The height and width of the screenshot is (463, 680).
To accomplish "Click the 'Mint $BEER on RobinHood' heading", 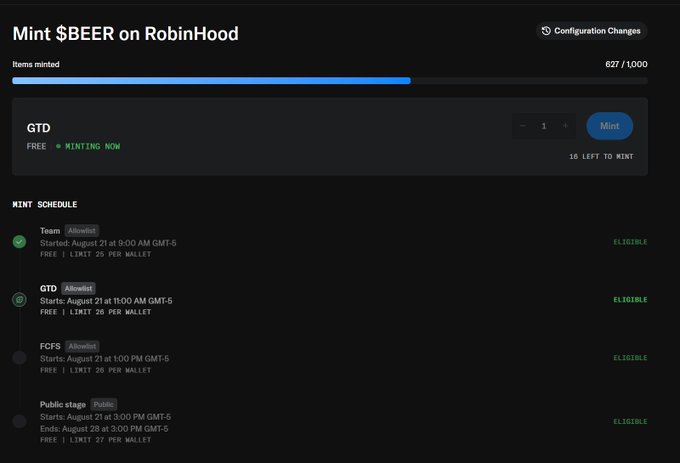I will [x=125, y=34].
